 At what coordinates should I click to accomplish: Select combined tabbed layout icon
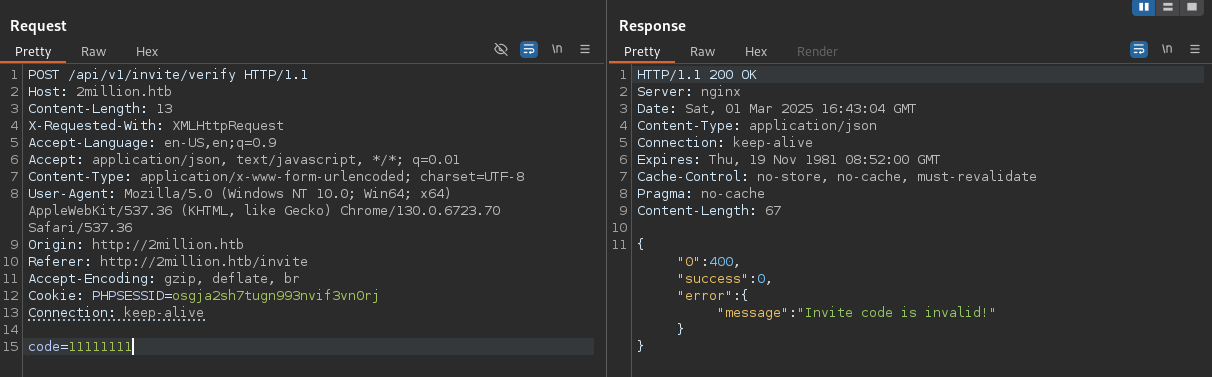click(x=1191, y=7)
